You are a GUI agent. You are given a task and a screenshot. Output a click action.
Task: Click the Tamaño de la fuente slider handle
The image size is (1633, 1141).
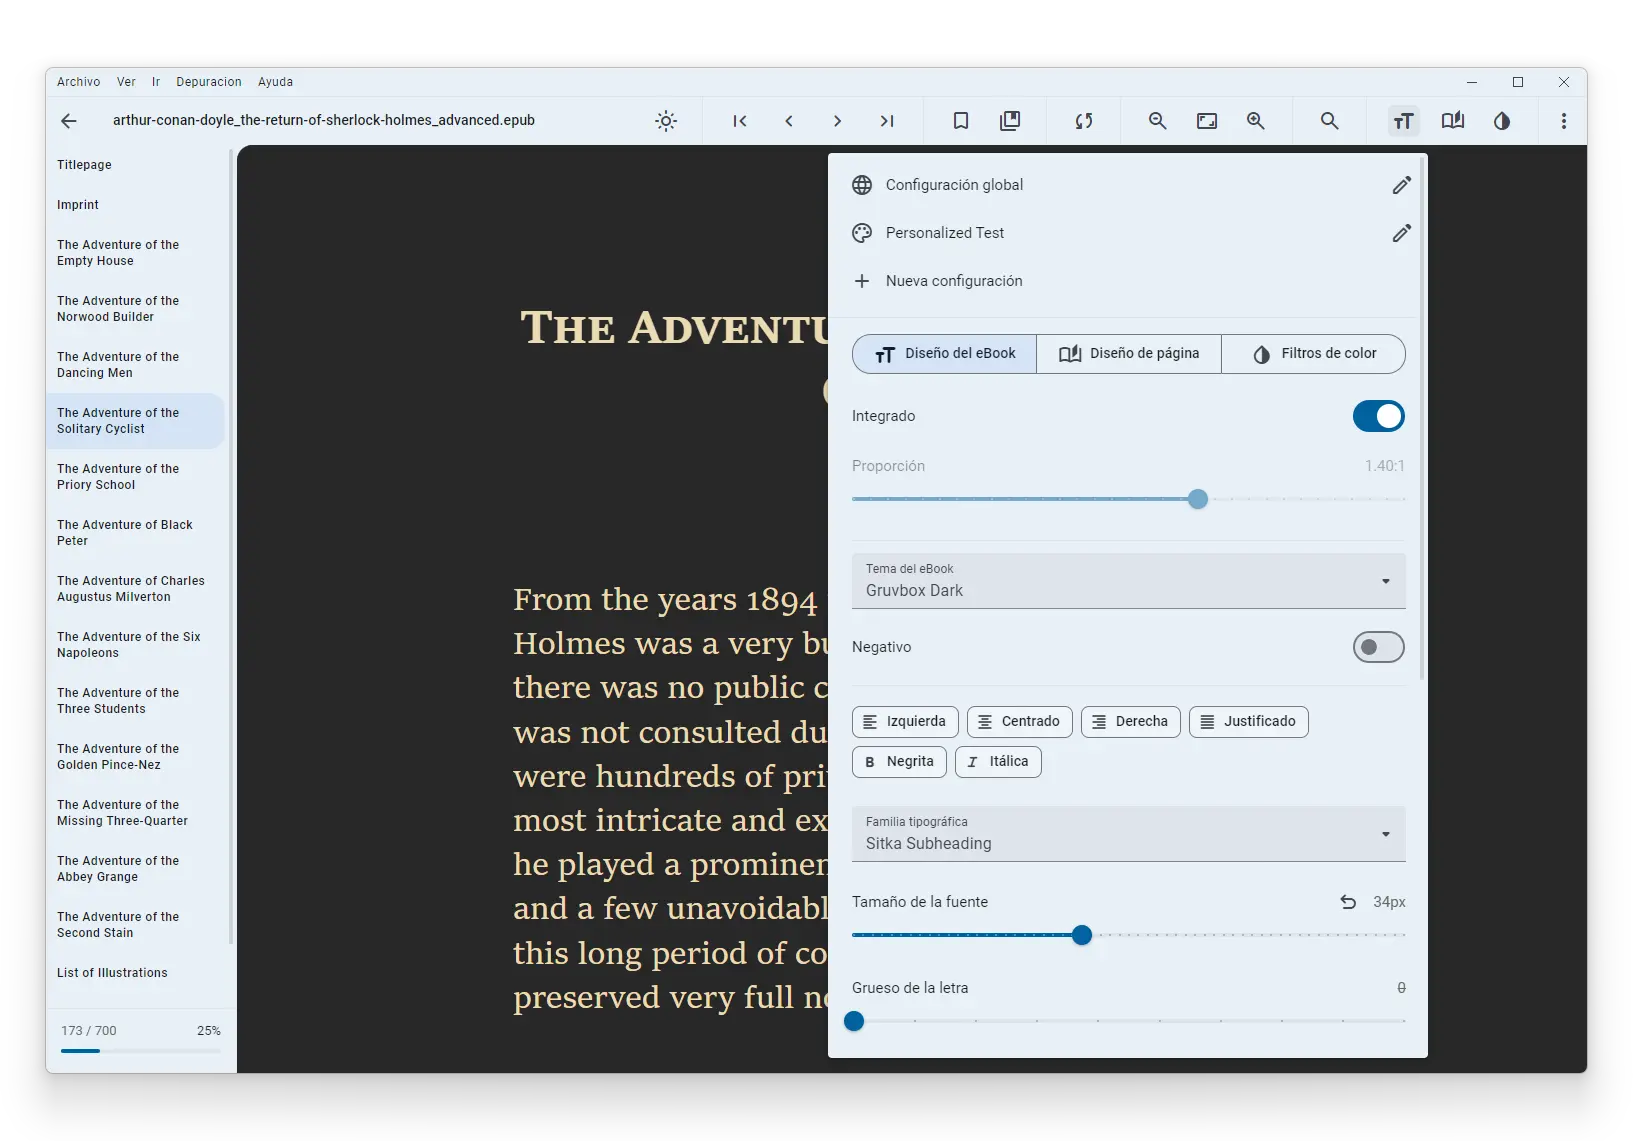[x=1081, y=935]
